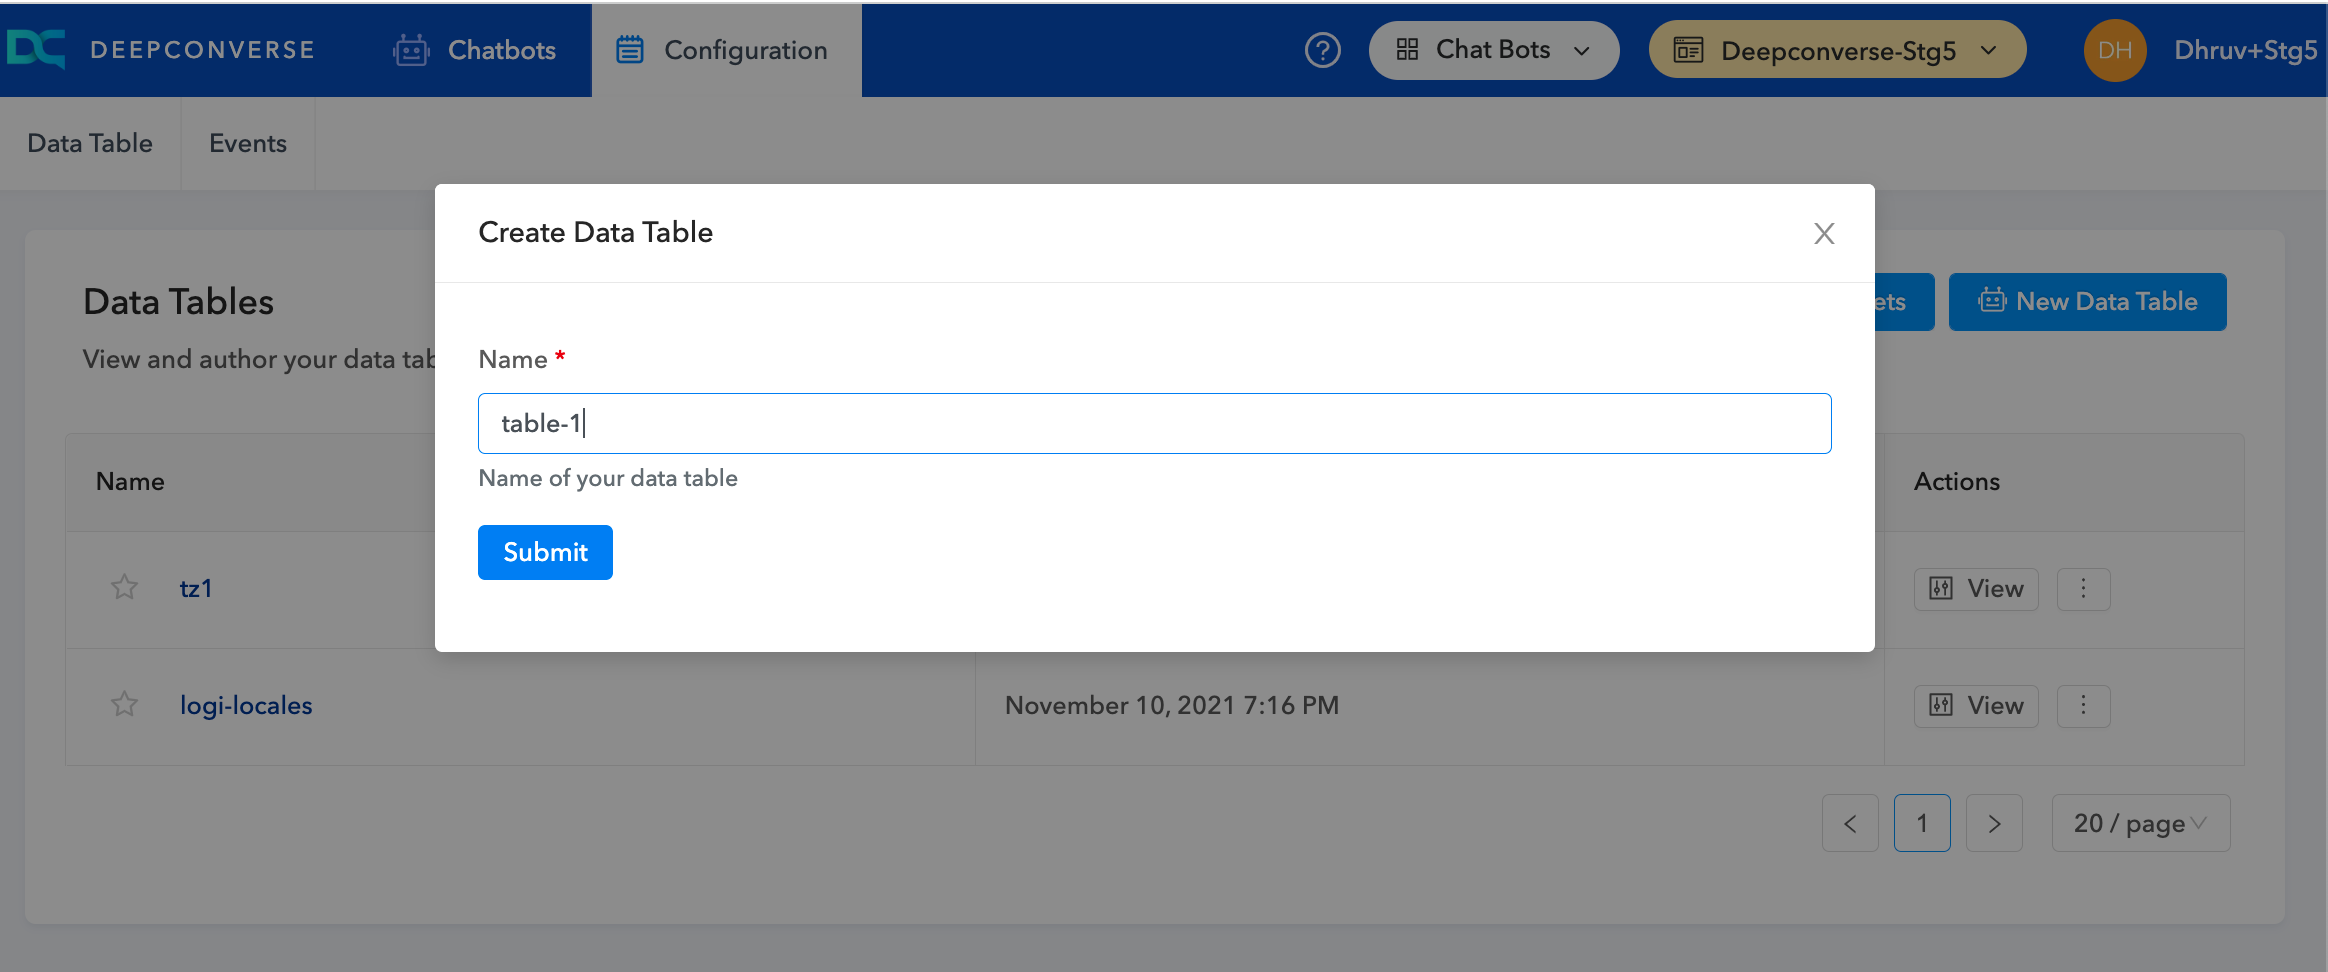This screenshot has height=972, width=2328.
Task: Click the DeepConverse logo icon
Action: [x=36, y=49]
